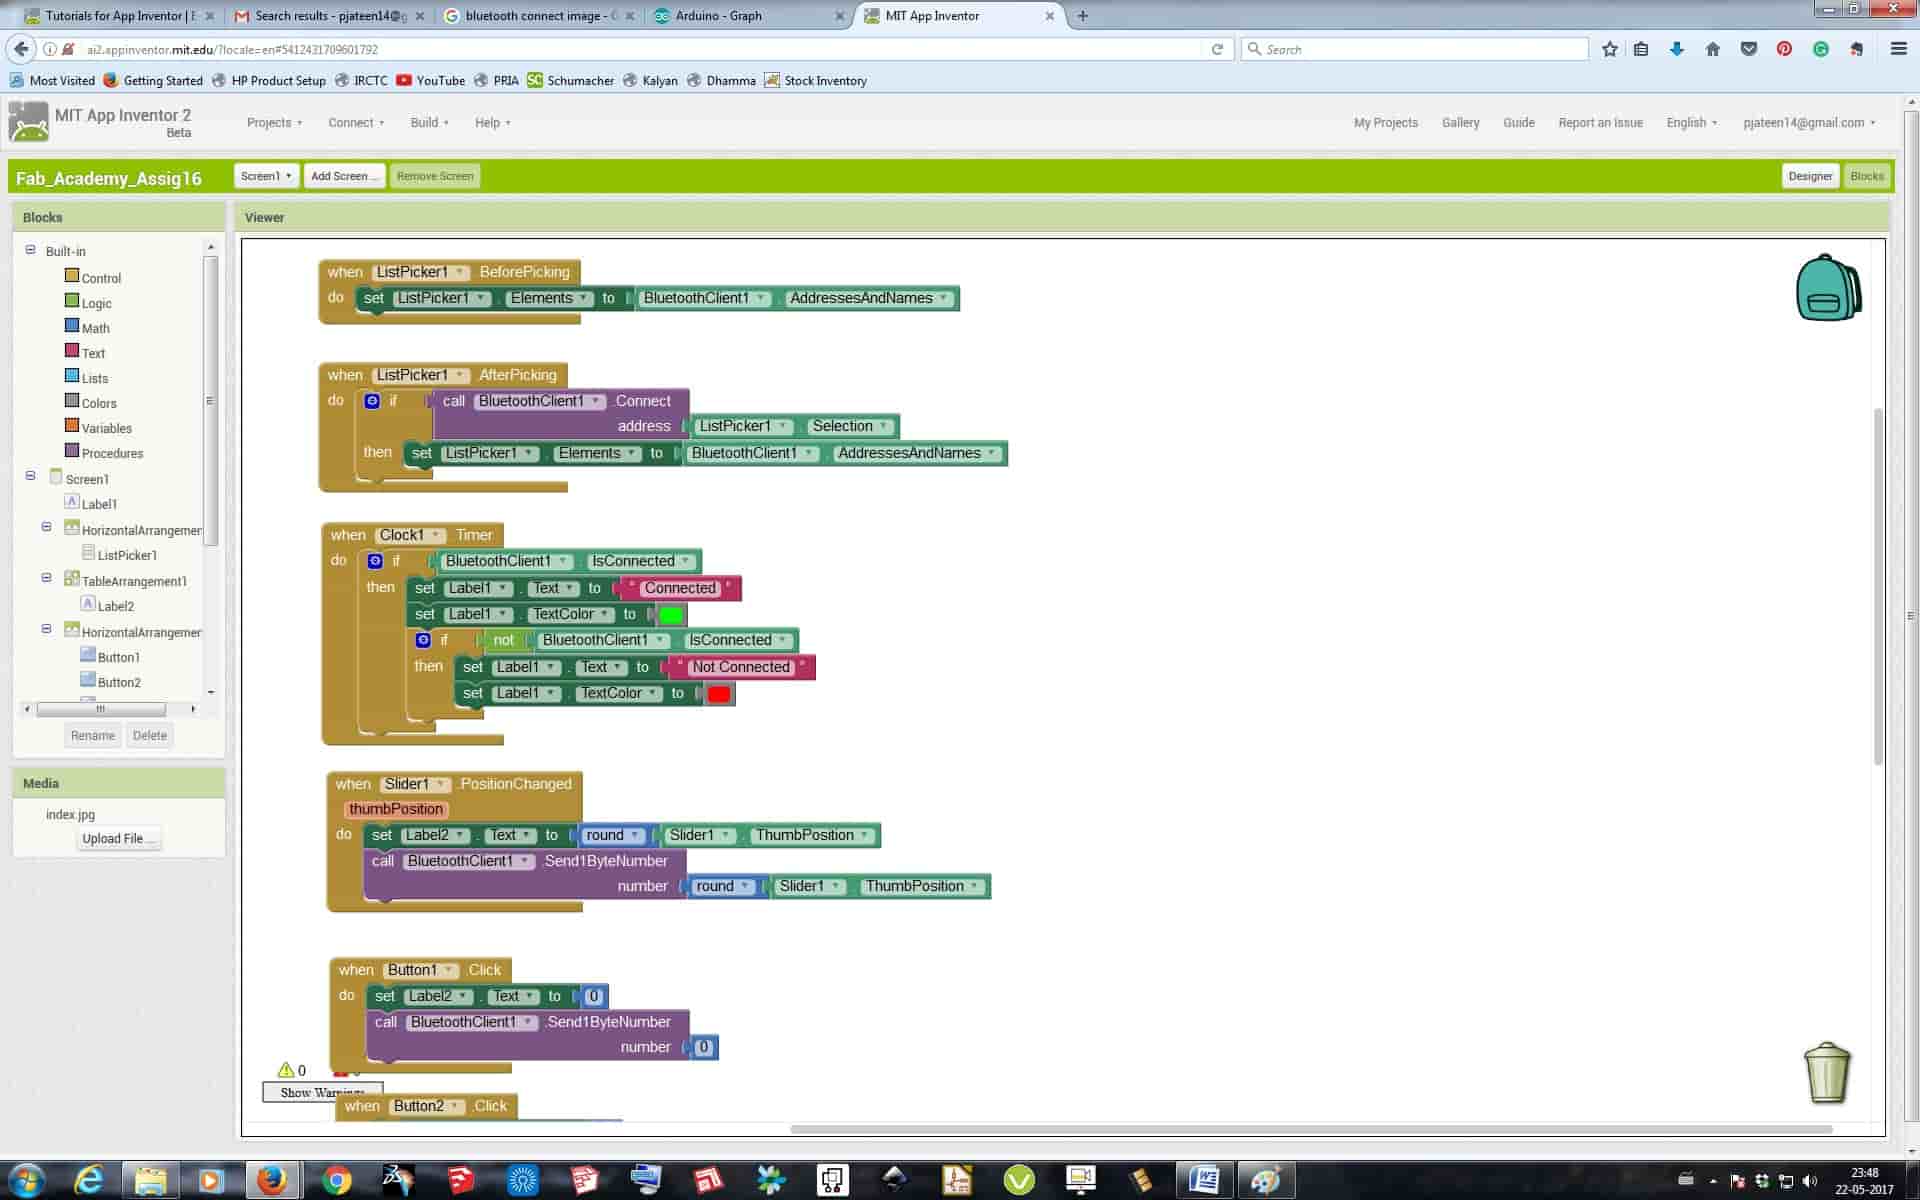Open Internet Explorer from the taskbar
Image resolution: width=1920 pixels, height=1200 pixels.
point(90,1180)
